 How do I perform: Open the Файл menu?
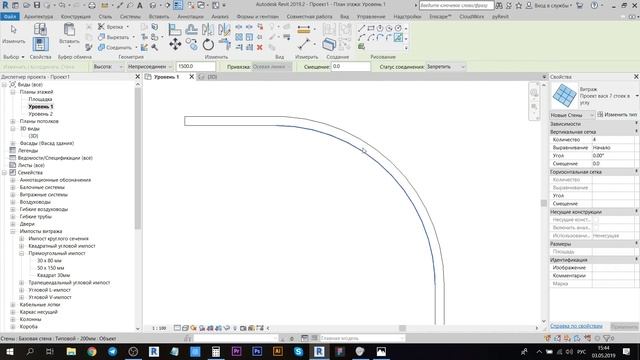[x=10, y=16]
